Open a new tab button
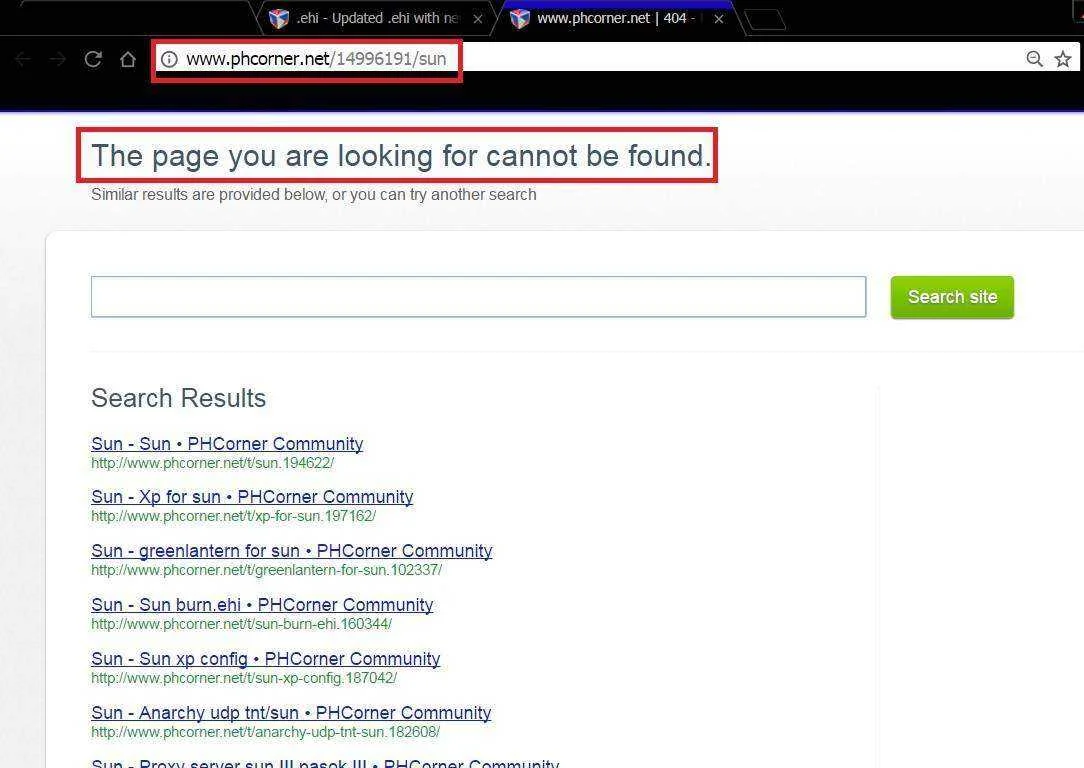Screen dimensions: 1084x768 tap(765, 19)
